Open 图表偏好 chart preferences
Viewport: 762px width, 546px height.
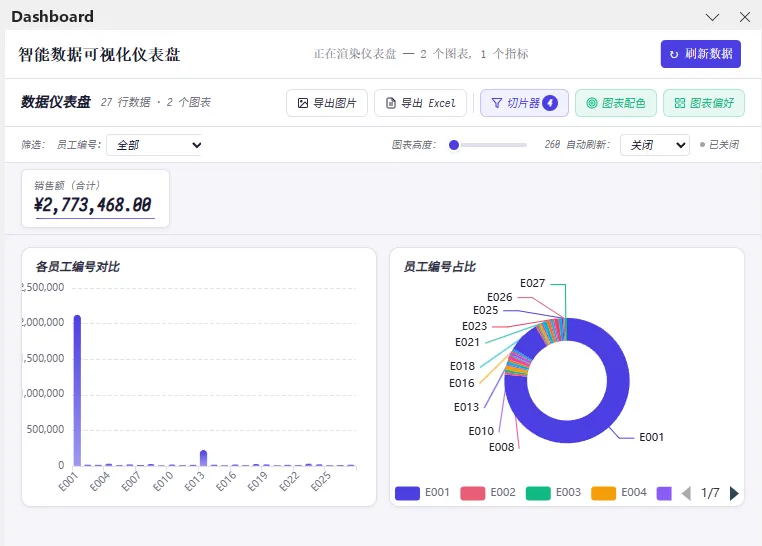pos(704,103)
